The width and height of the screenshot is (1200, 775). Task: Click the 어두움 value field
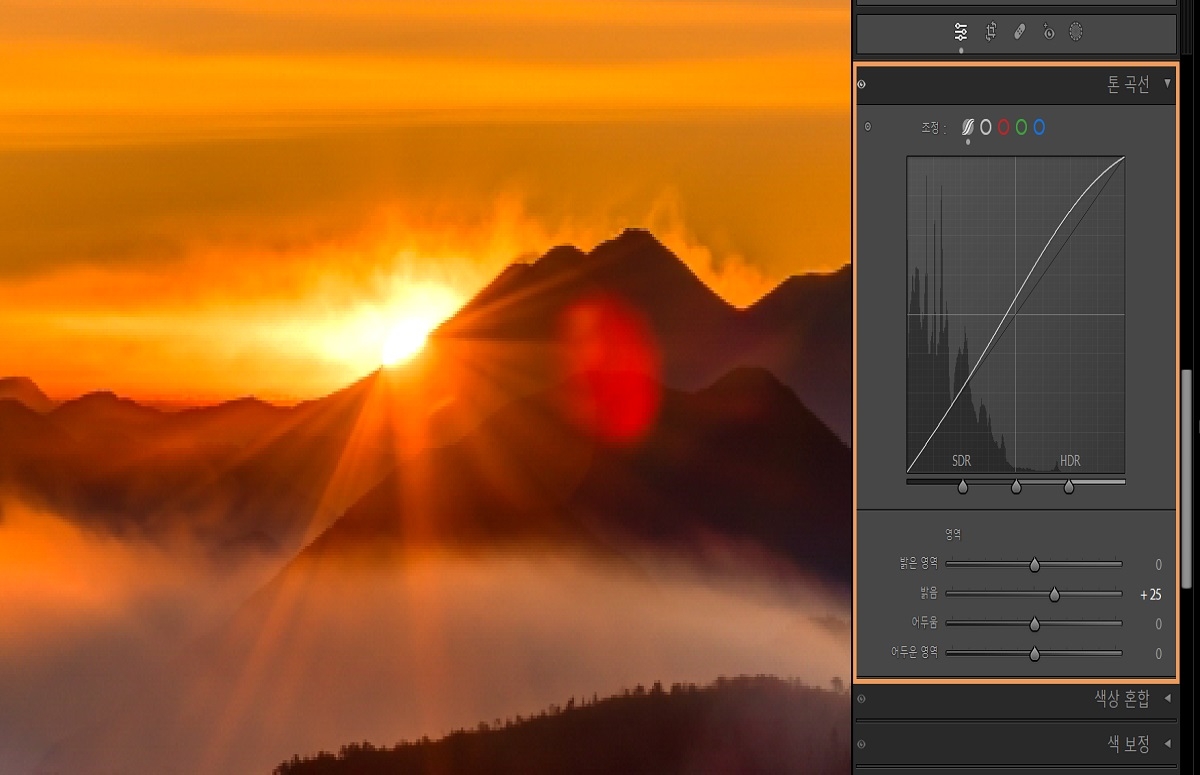1158,624
